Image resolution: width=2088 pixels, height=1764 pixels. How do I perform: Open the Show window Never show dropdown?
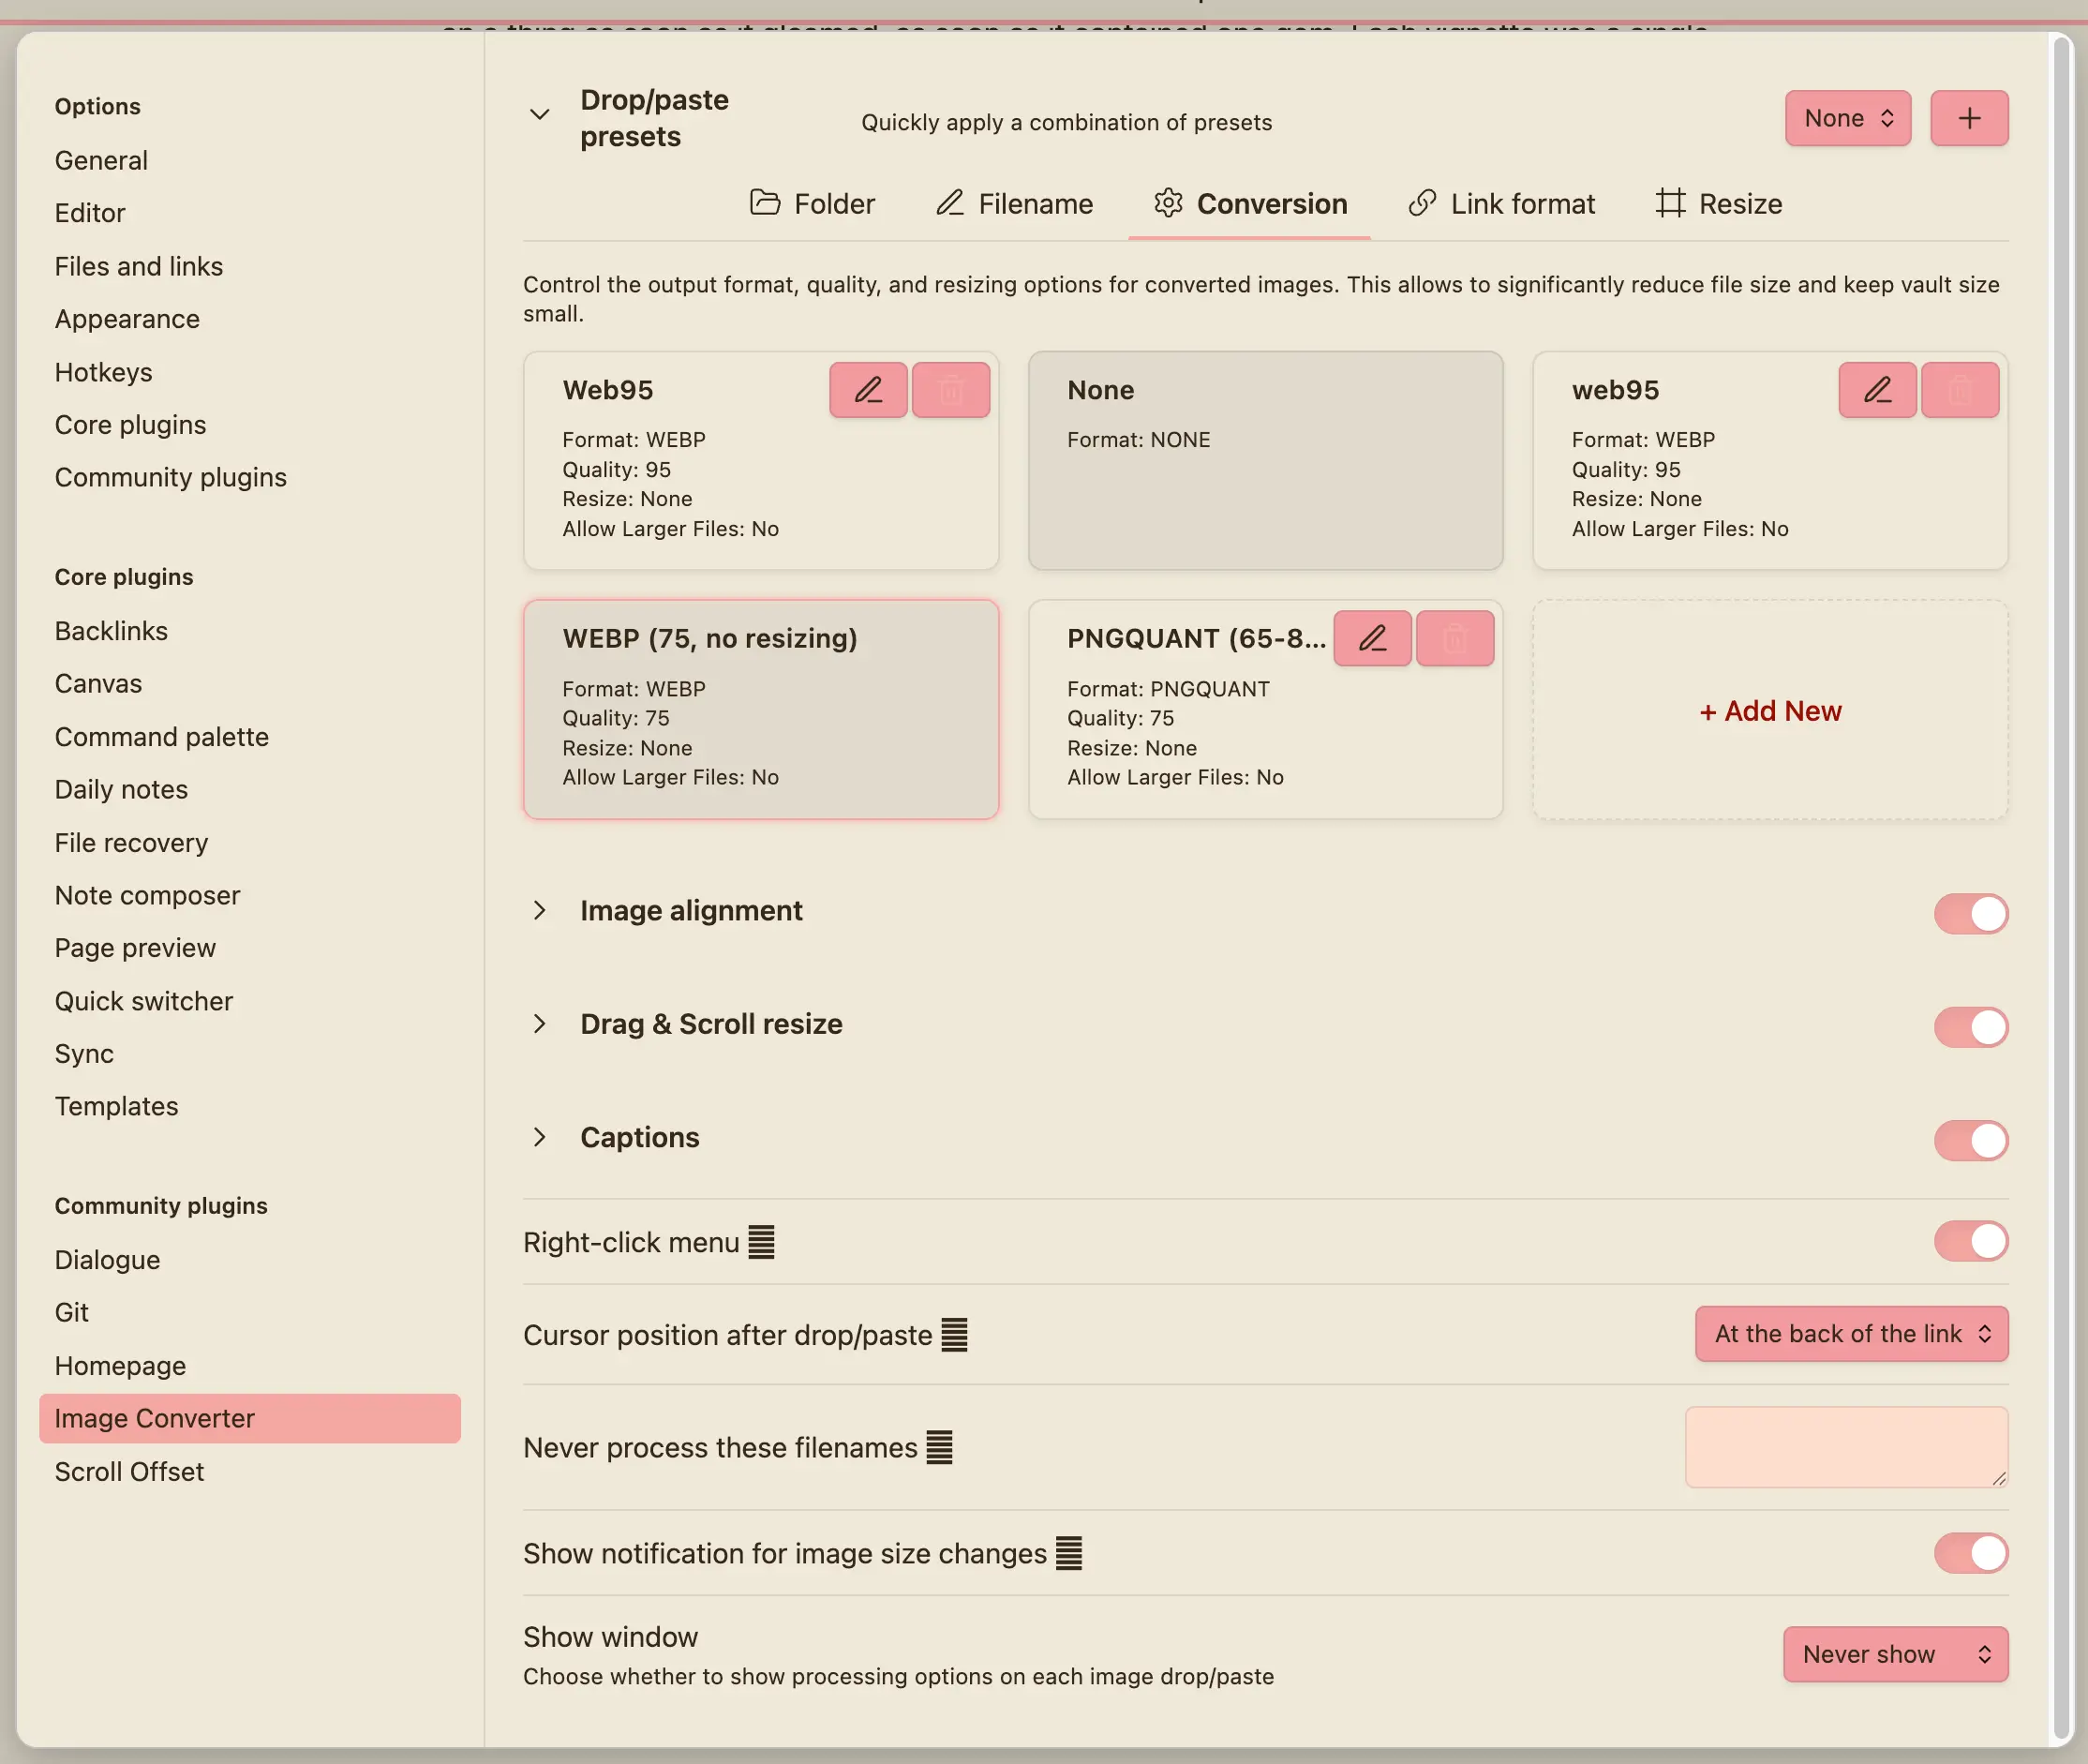[1895, 1654]
